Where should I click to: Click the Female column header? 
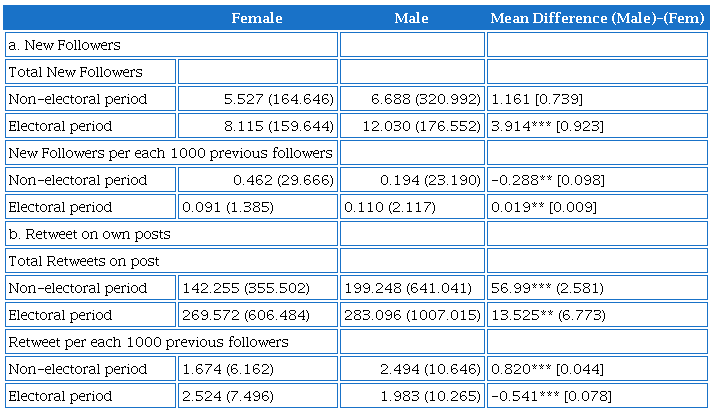click(257, 18)
